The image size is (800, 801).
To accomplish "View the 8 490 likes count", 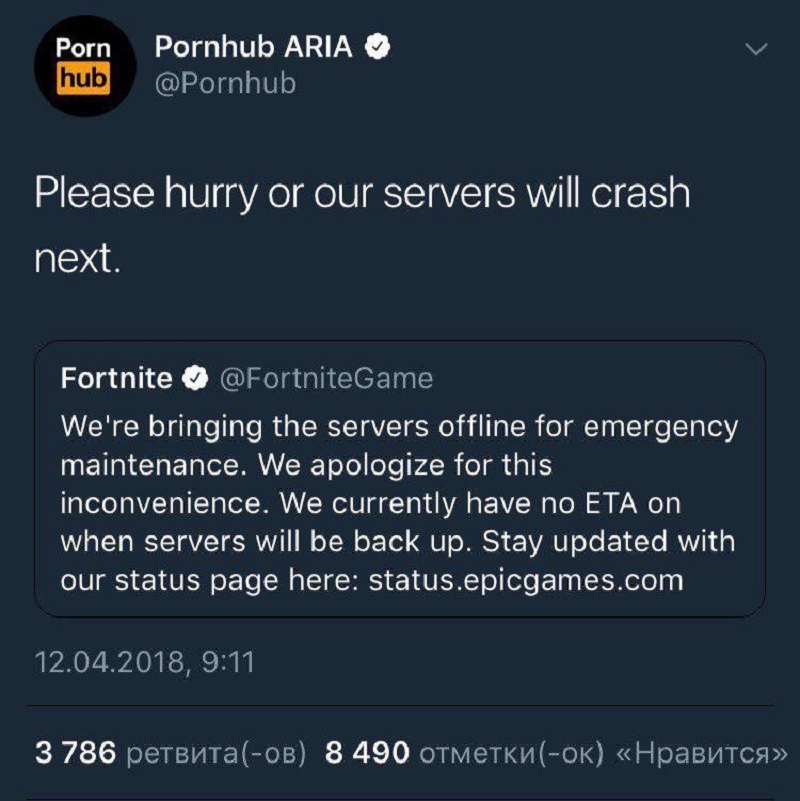I will (368, 752).
